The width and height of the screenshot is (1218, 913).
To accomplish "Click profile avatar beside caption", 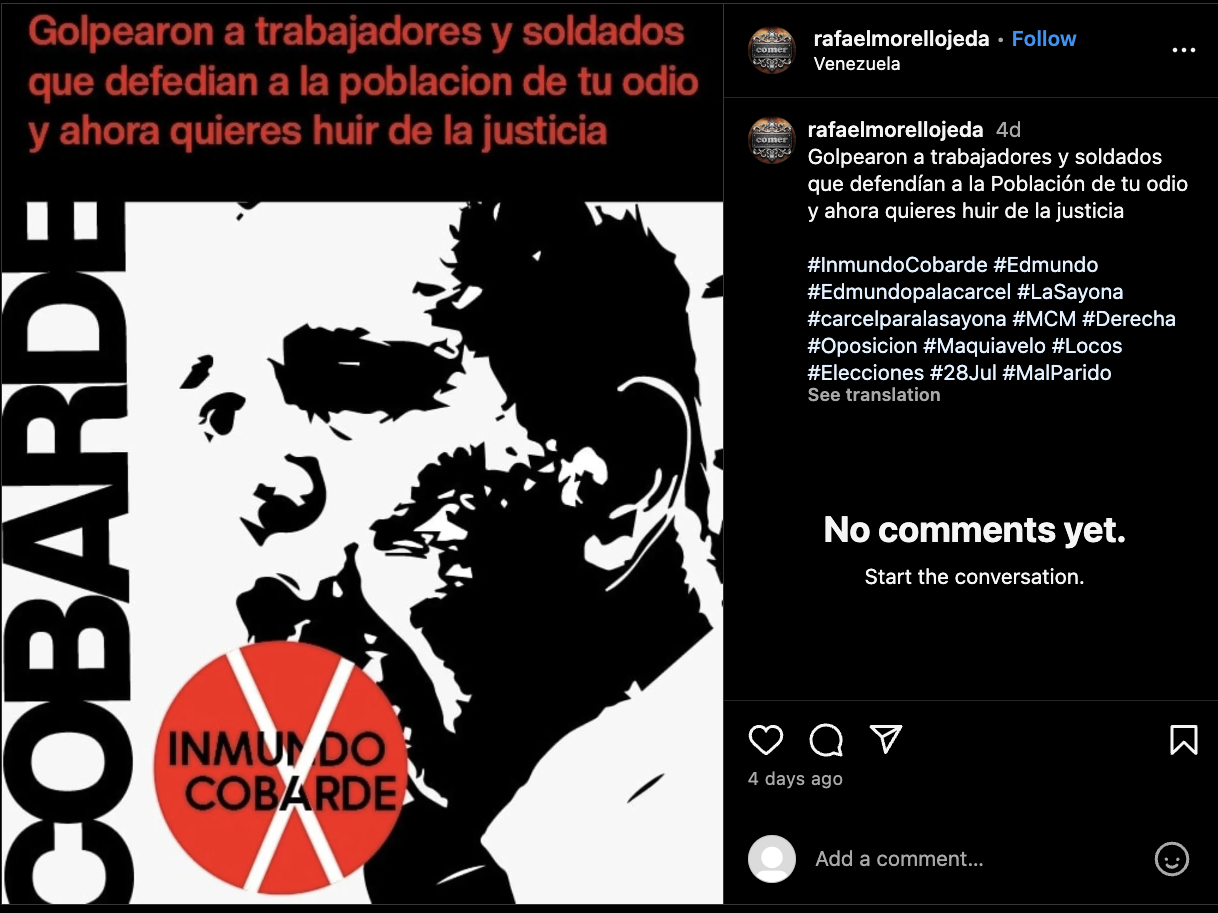I will 771,140.
